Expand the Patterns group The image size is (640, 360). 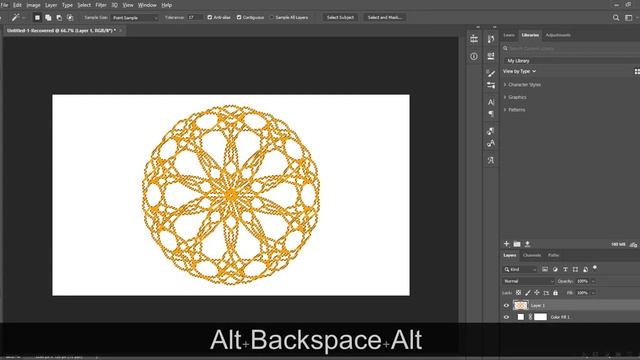tap(505, 110)
